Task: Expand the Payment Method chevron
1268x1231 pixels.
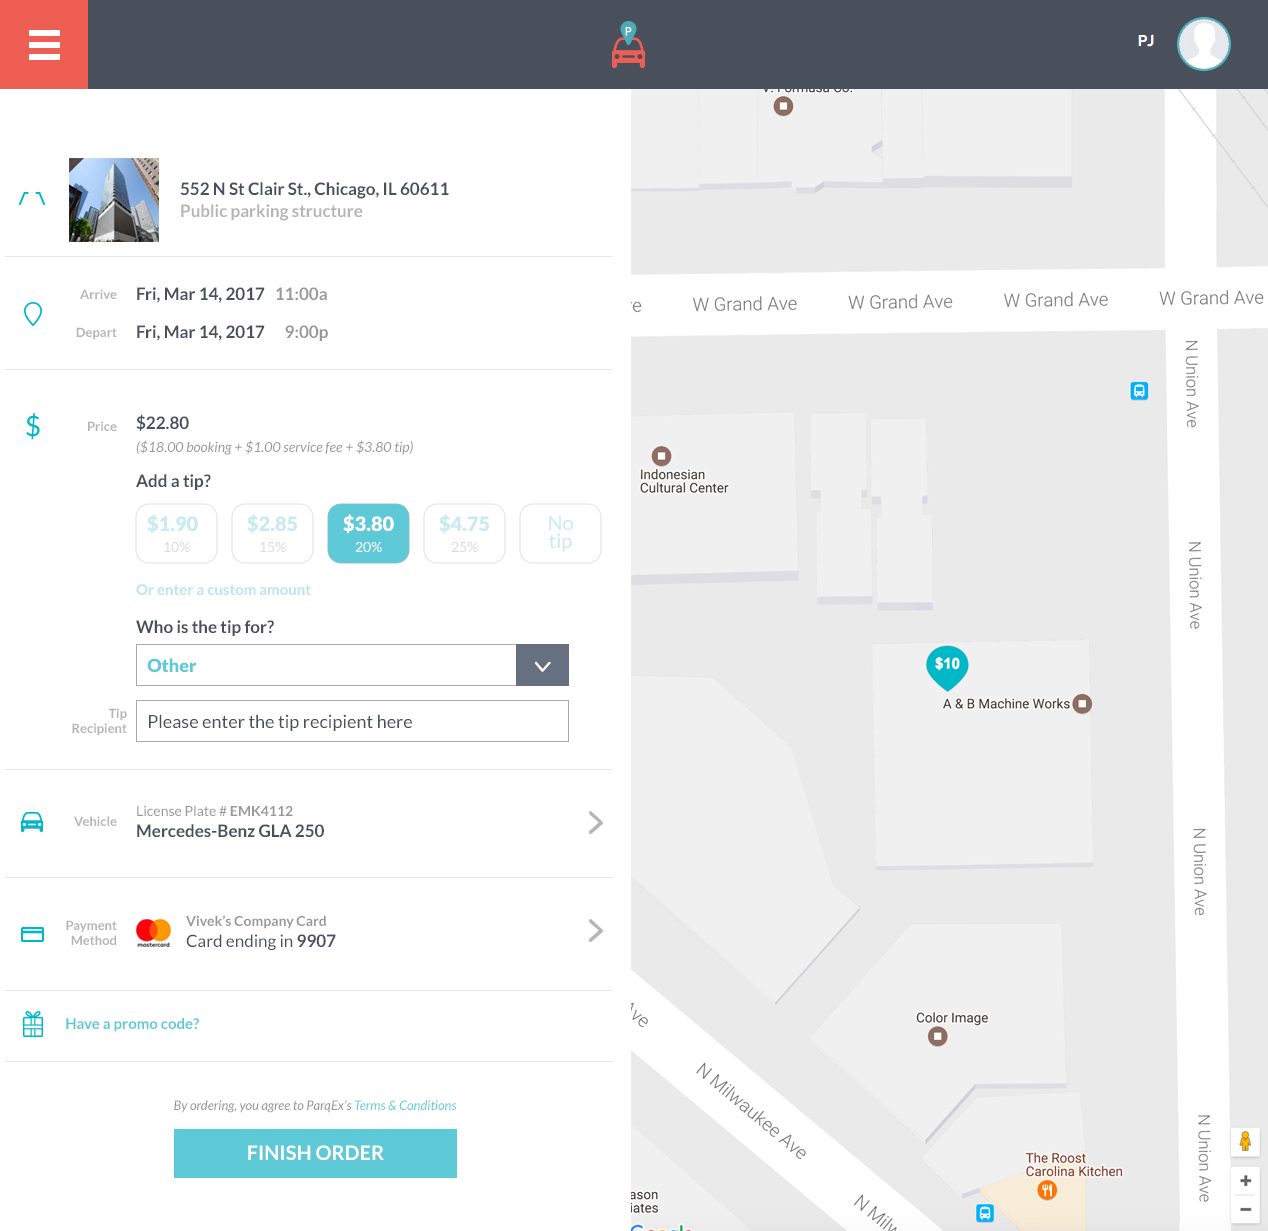Action: (x=595, y=931)
